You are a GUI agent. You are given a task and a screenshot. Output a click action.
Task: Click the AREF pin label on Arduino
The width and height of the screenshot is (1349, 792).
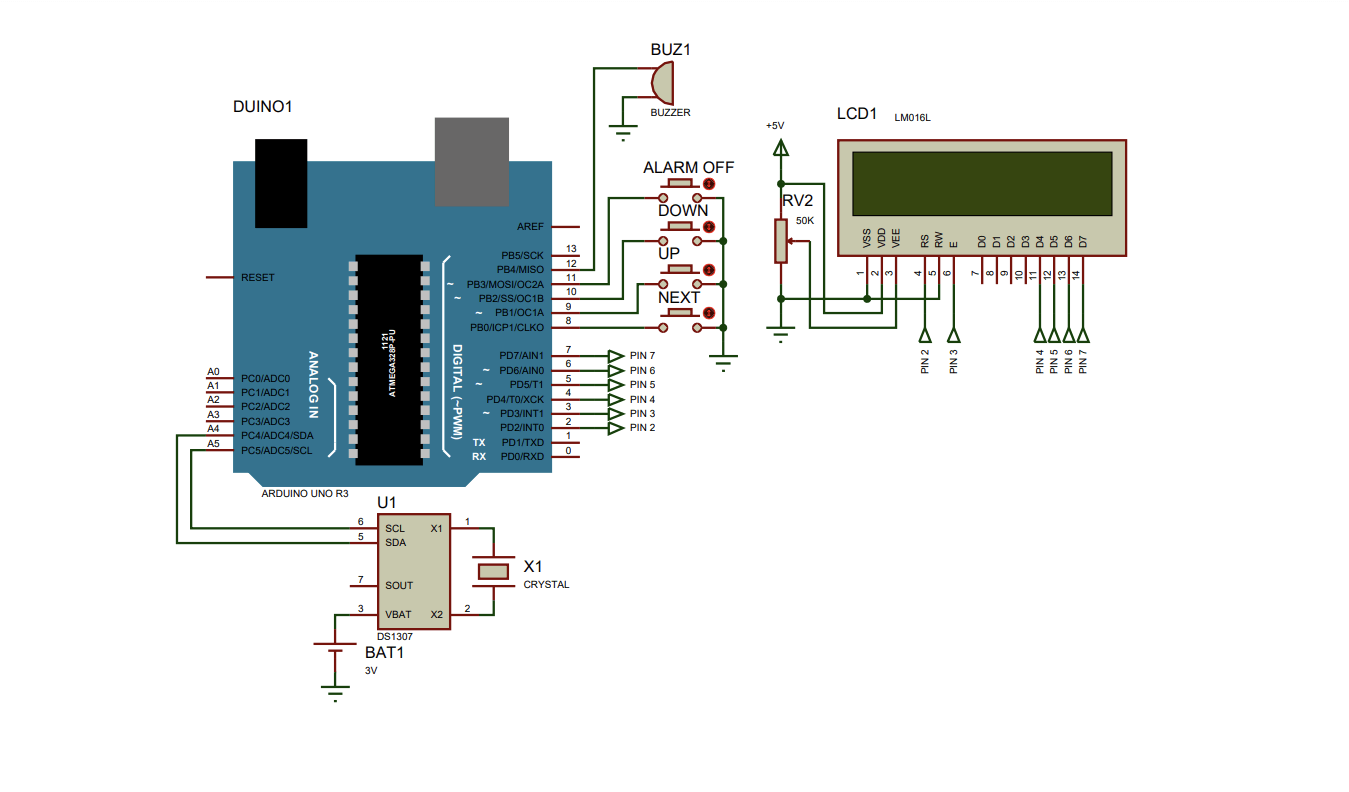click(530, 227)
